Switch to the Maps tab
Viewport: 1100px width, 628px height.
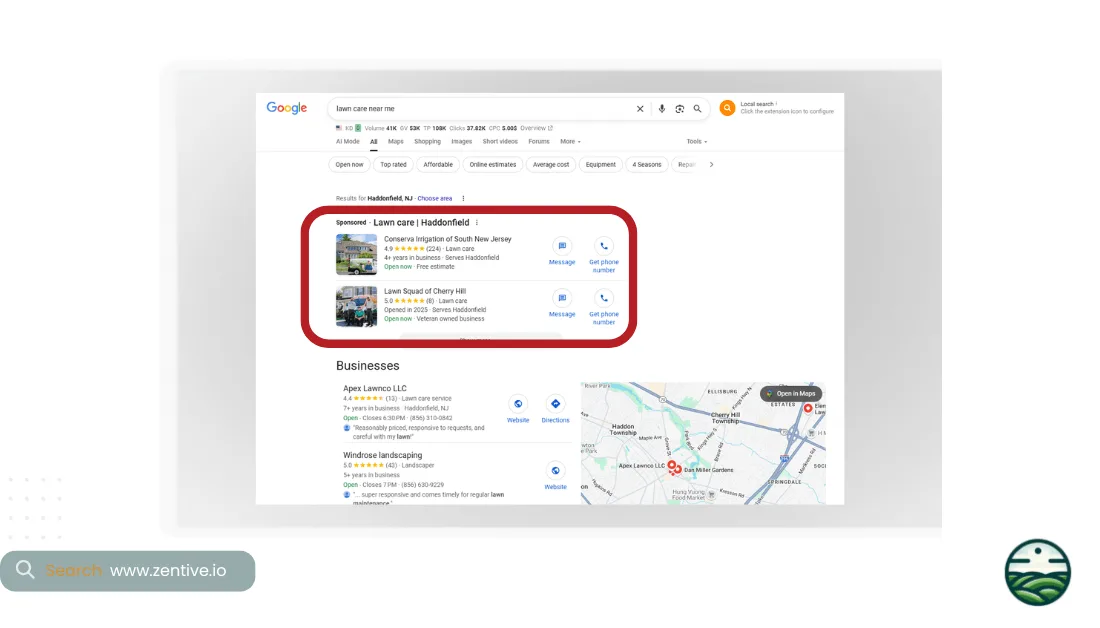[x=396, y=141]
